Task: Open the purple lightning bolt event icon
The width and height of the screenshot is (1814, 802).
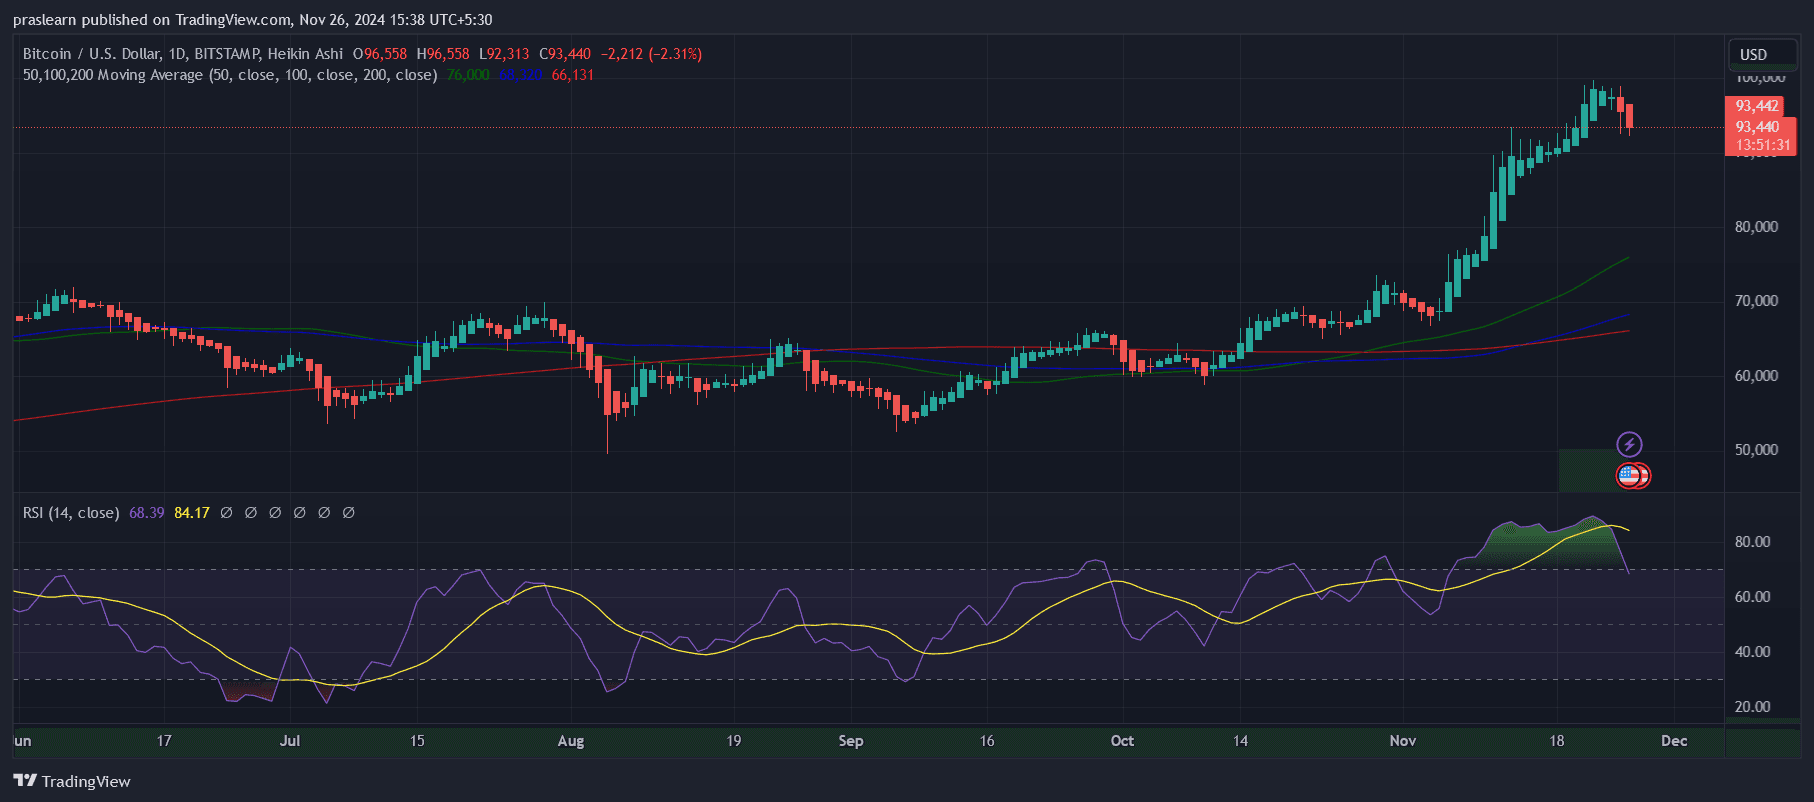Action: [1629, 444]
